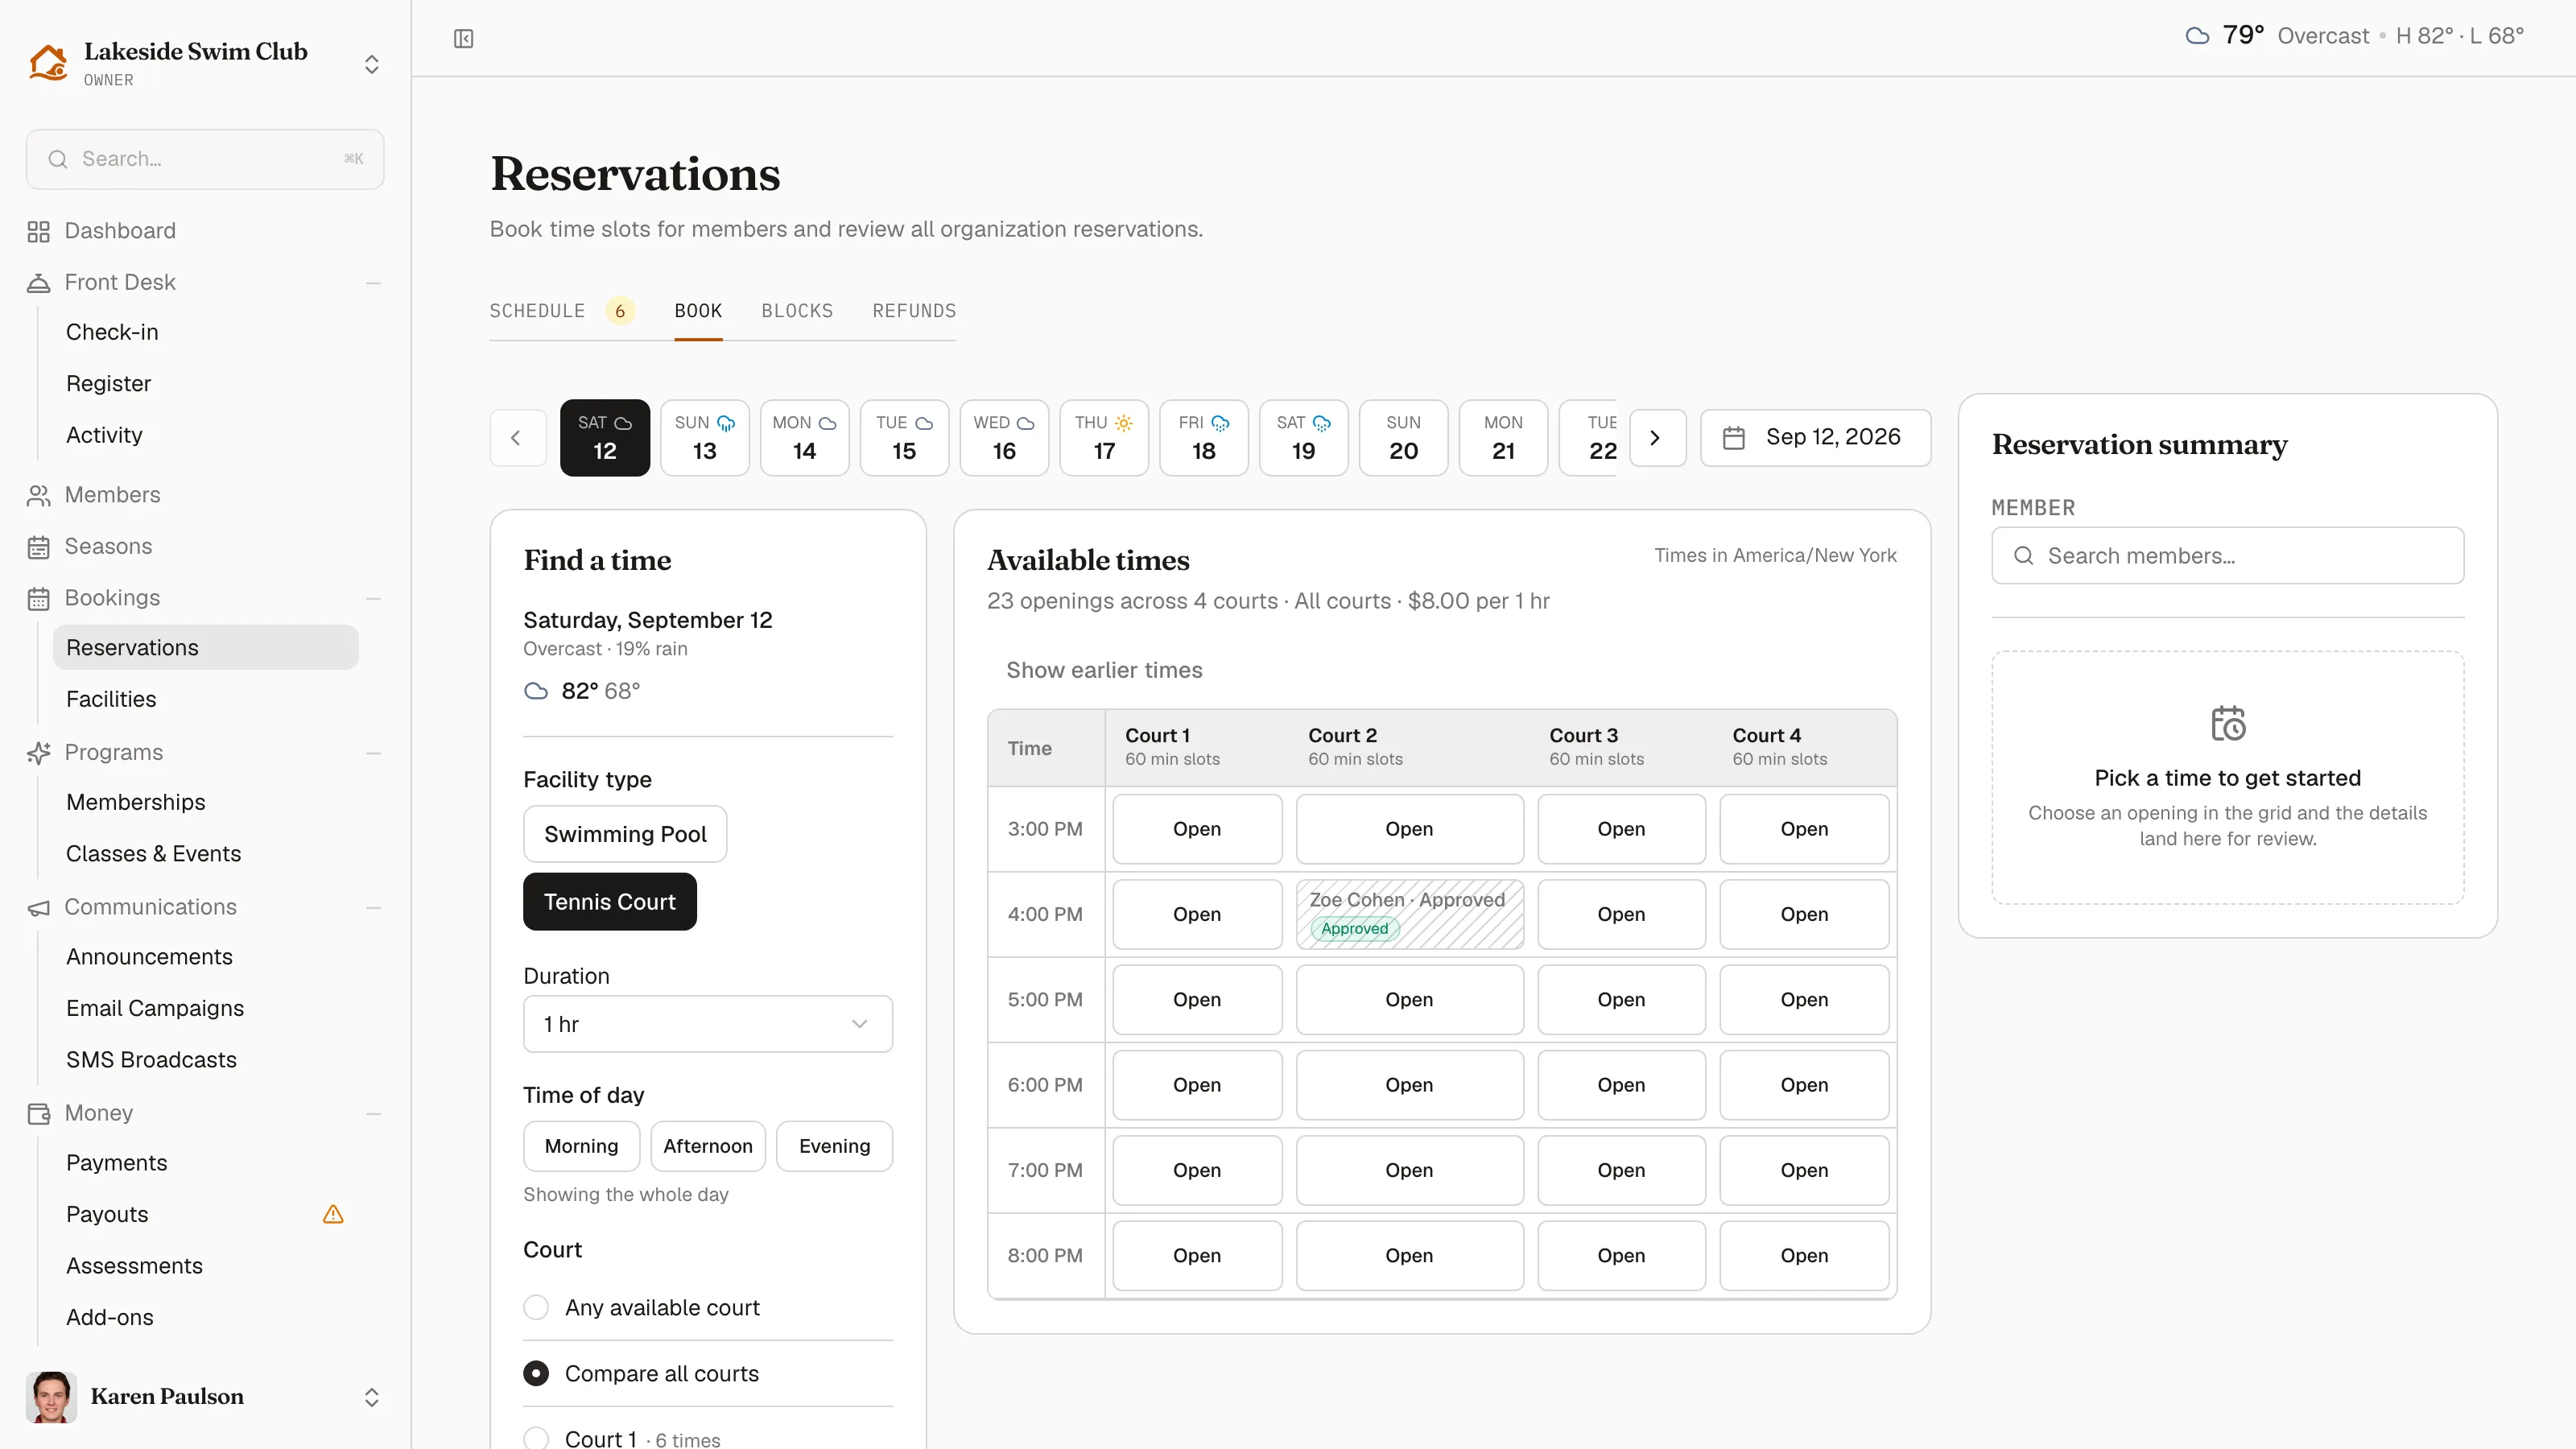
Task: Open Zoe Cohen Approved reservation slot
Action: click(x=1410, y=914)
